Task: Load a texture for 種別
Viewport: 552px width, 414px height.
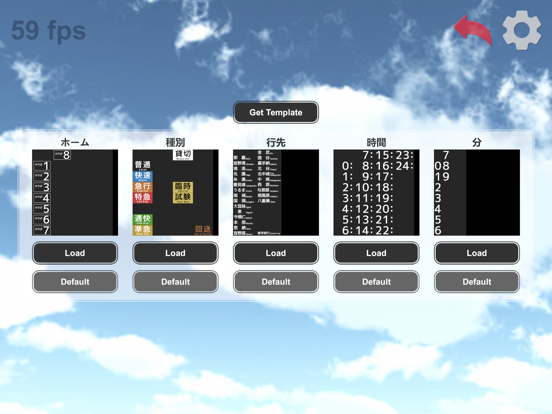Action: [x=175, y=253]
